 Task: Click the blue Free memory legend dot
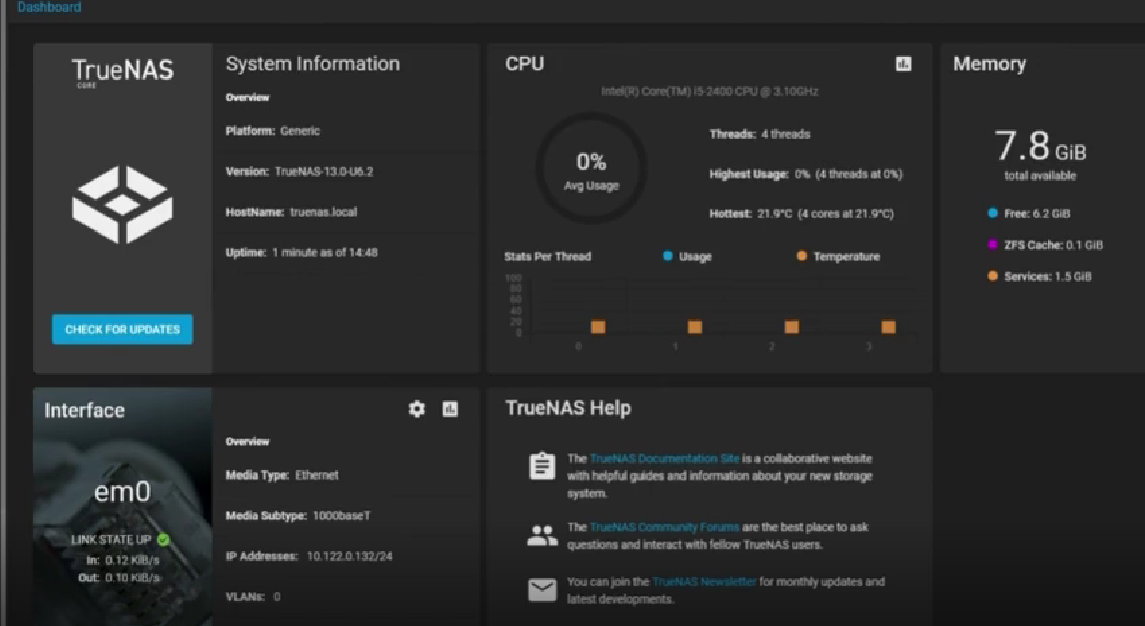(992, 213)
